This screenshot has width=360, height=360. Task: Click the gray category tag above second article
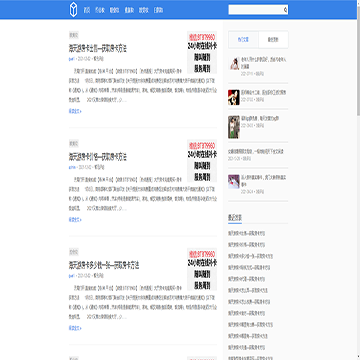[74, 144]
